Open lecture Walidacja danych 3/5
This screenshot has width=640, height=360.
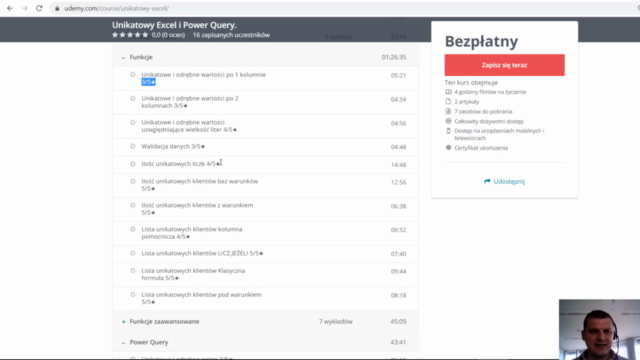coord(173,146)
